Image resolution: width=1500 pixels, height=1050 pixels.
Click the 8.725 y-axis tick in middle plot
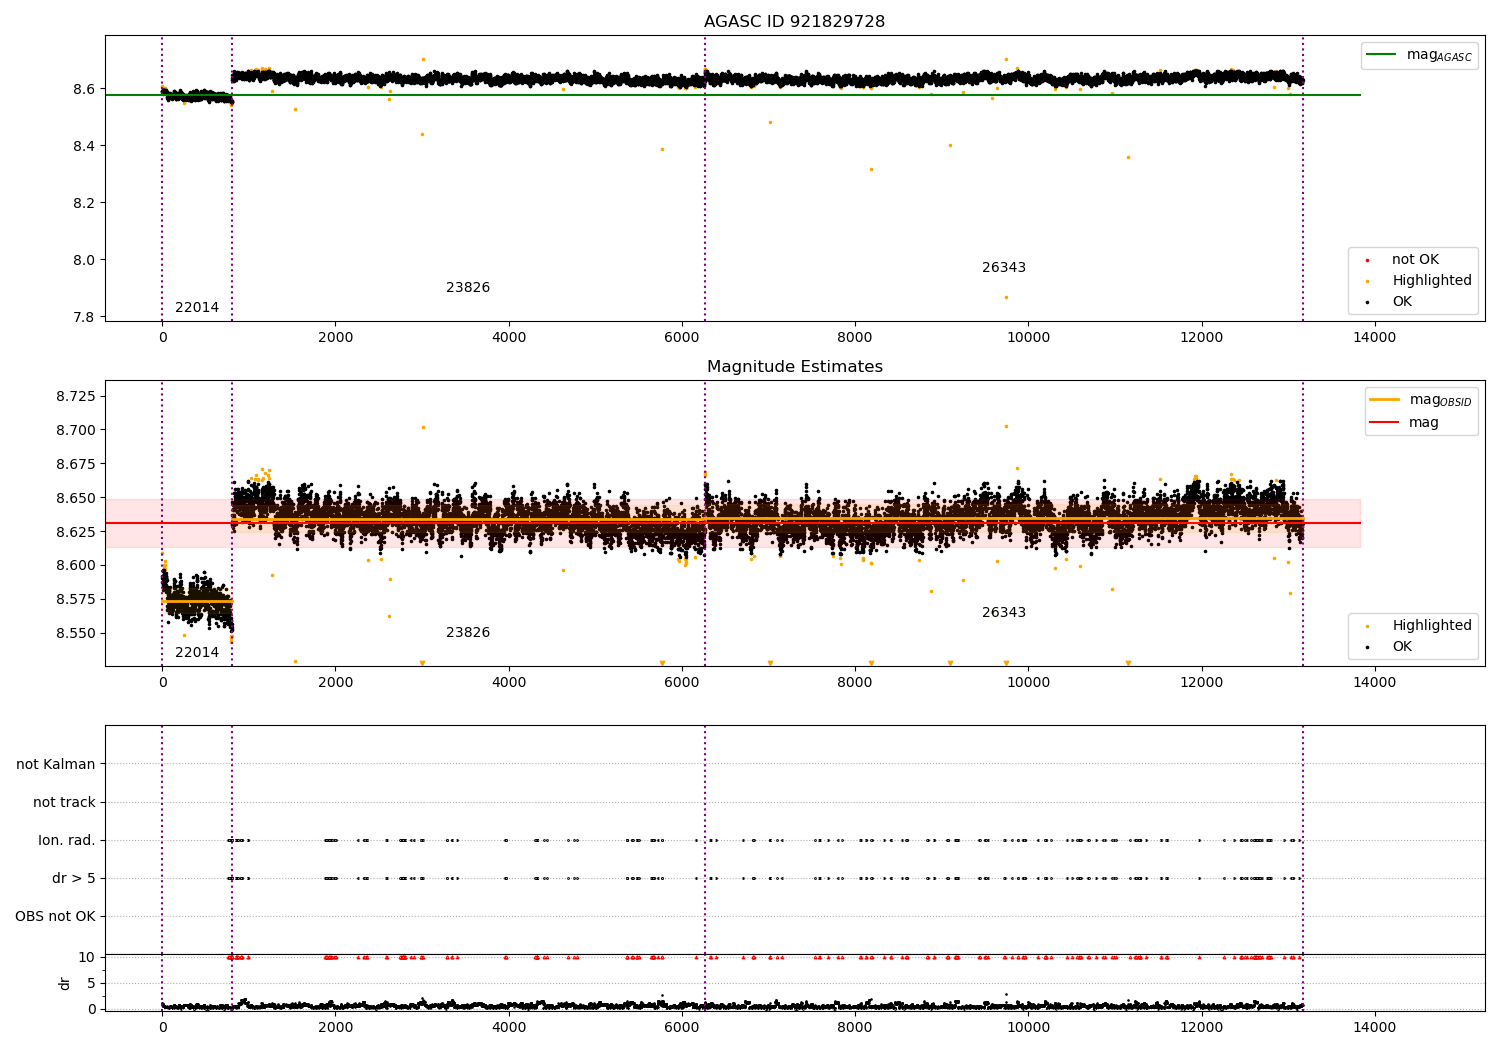coord(76,397)
